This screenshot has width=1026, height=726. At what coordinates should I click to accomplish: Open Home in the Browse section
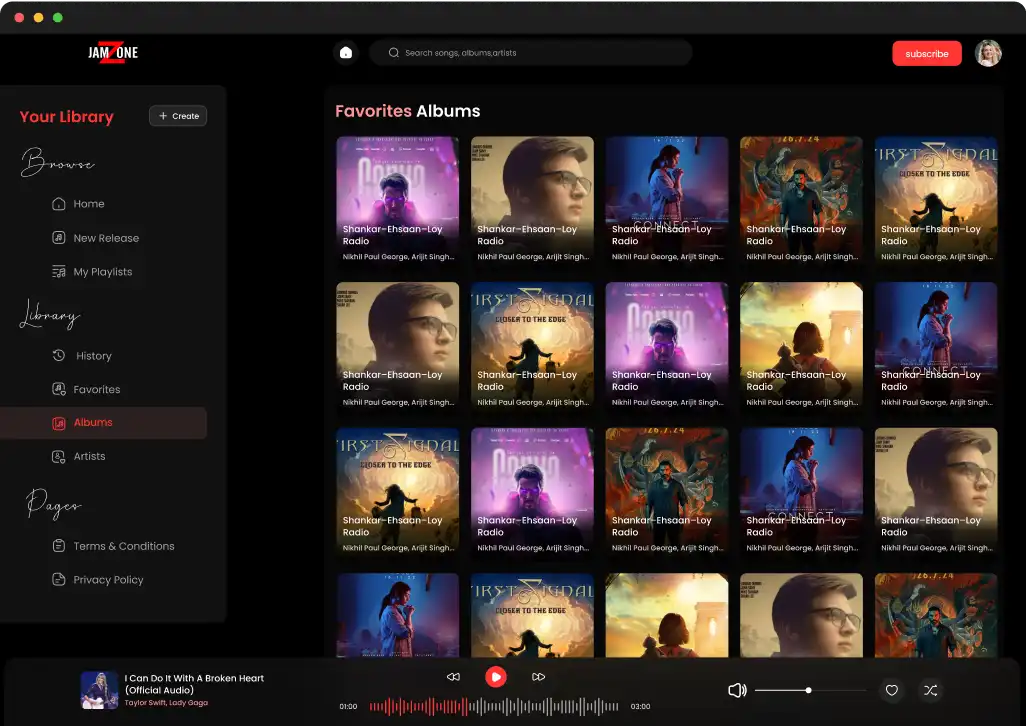(89, 204)
